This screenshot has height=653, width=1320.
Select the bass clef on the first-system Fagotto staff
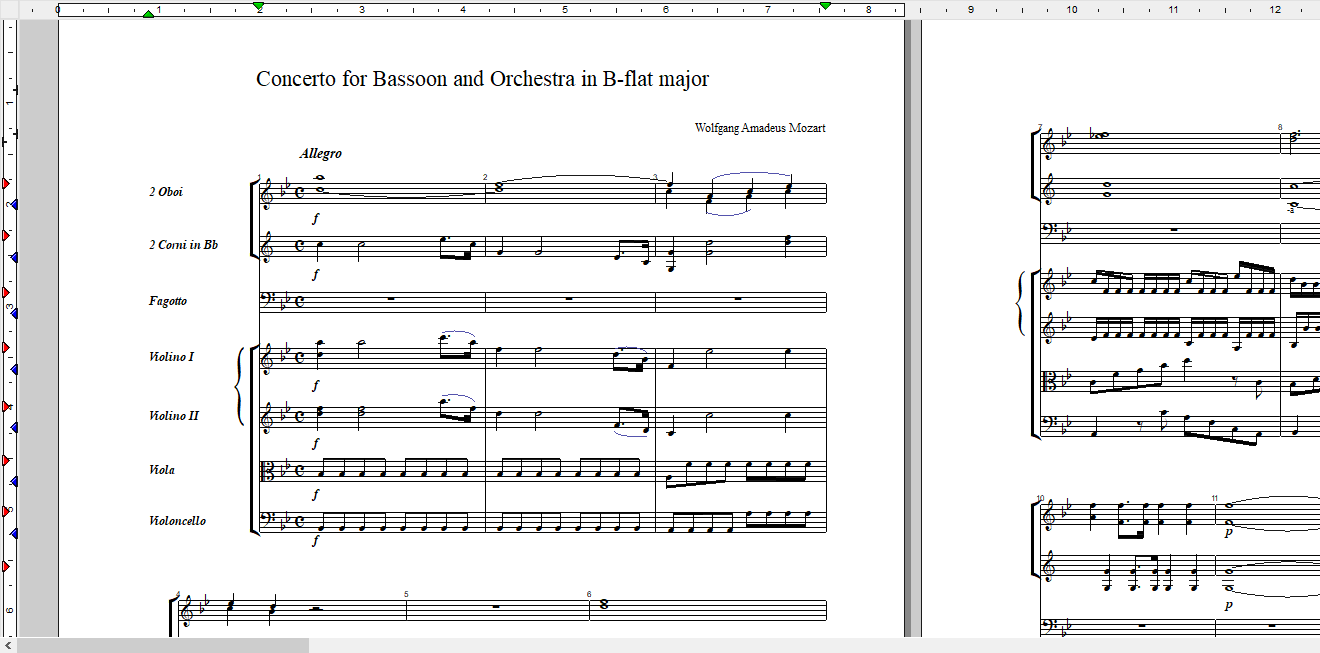[x=266, y=301]
